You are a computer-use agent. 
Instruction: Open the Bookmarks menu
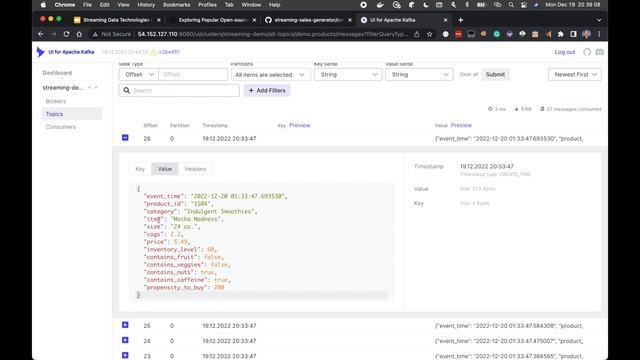[x=176, y=5]
